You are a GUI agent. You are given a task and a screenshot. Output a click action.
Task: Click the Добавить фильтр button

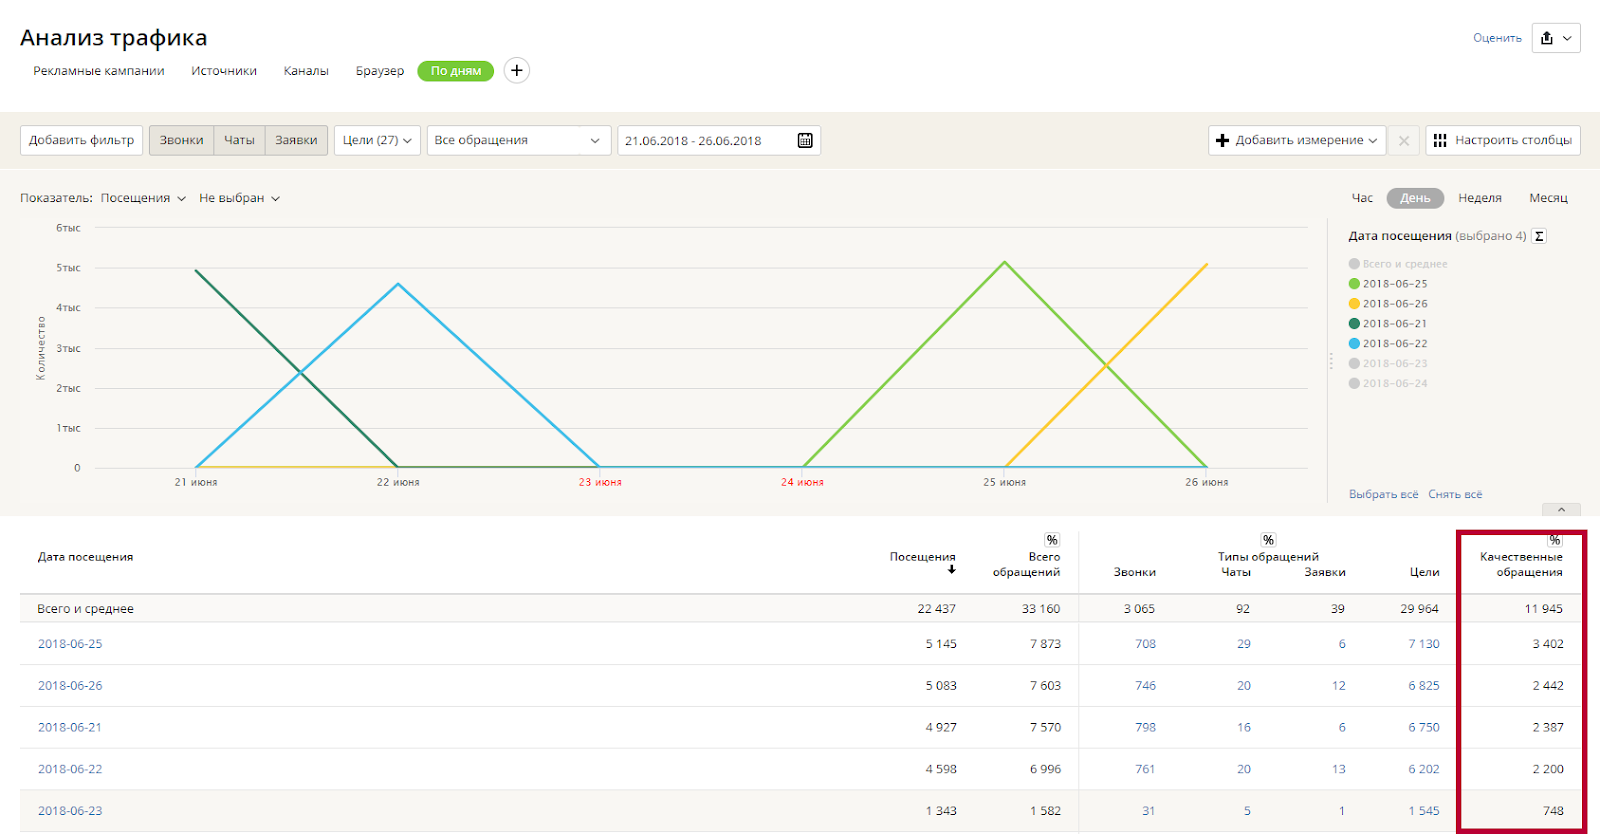pyautogui.click(x=81, y=141)
